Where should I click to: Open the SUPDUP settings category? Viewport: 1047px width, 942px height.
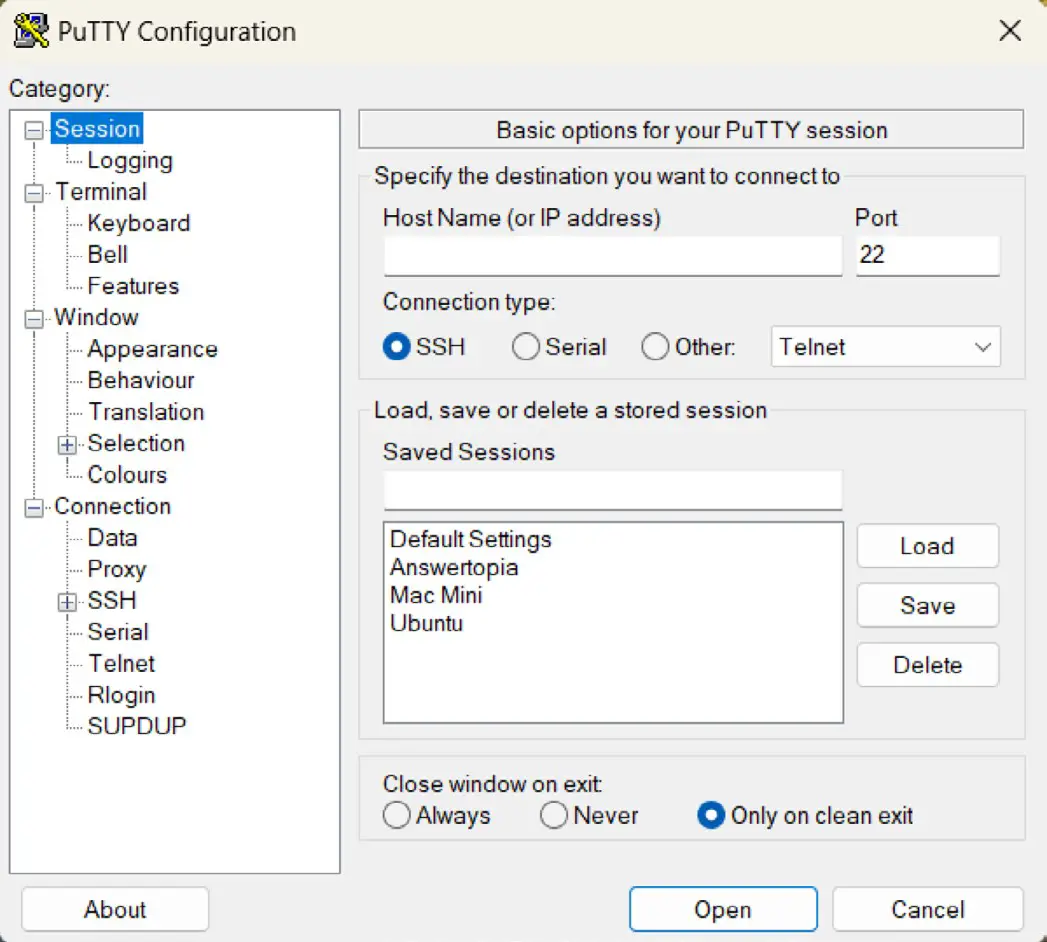tap(137, 726)
